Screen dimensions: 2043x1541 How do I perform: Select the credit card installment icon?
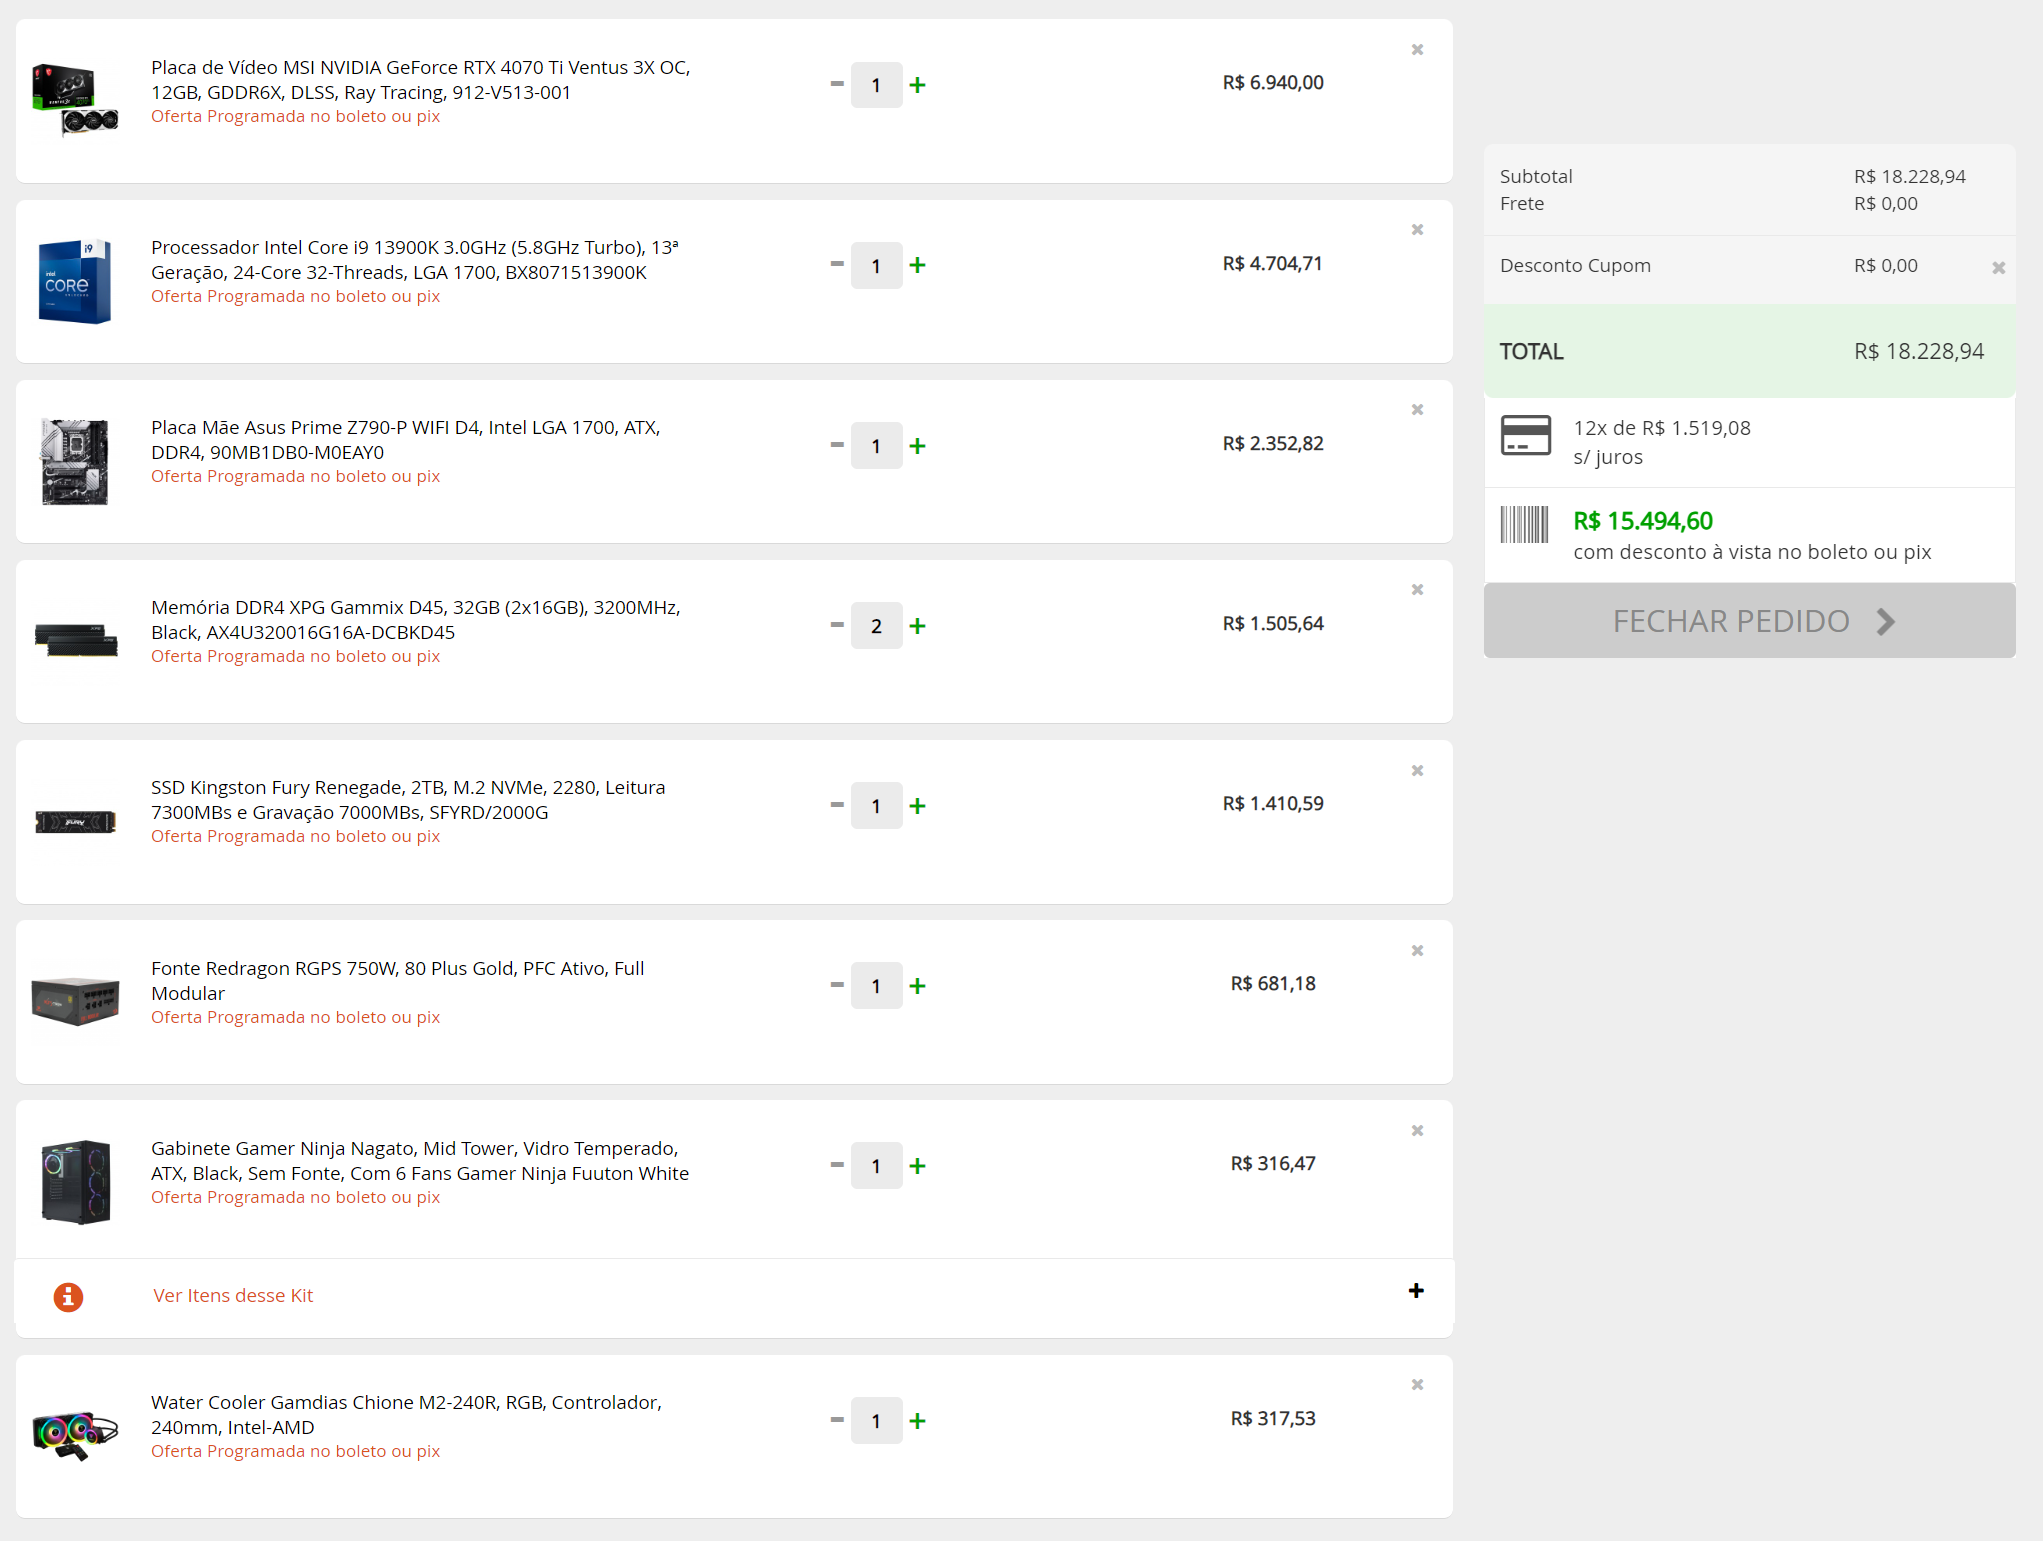tap(1525, 435)
